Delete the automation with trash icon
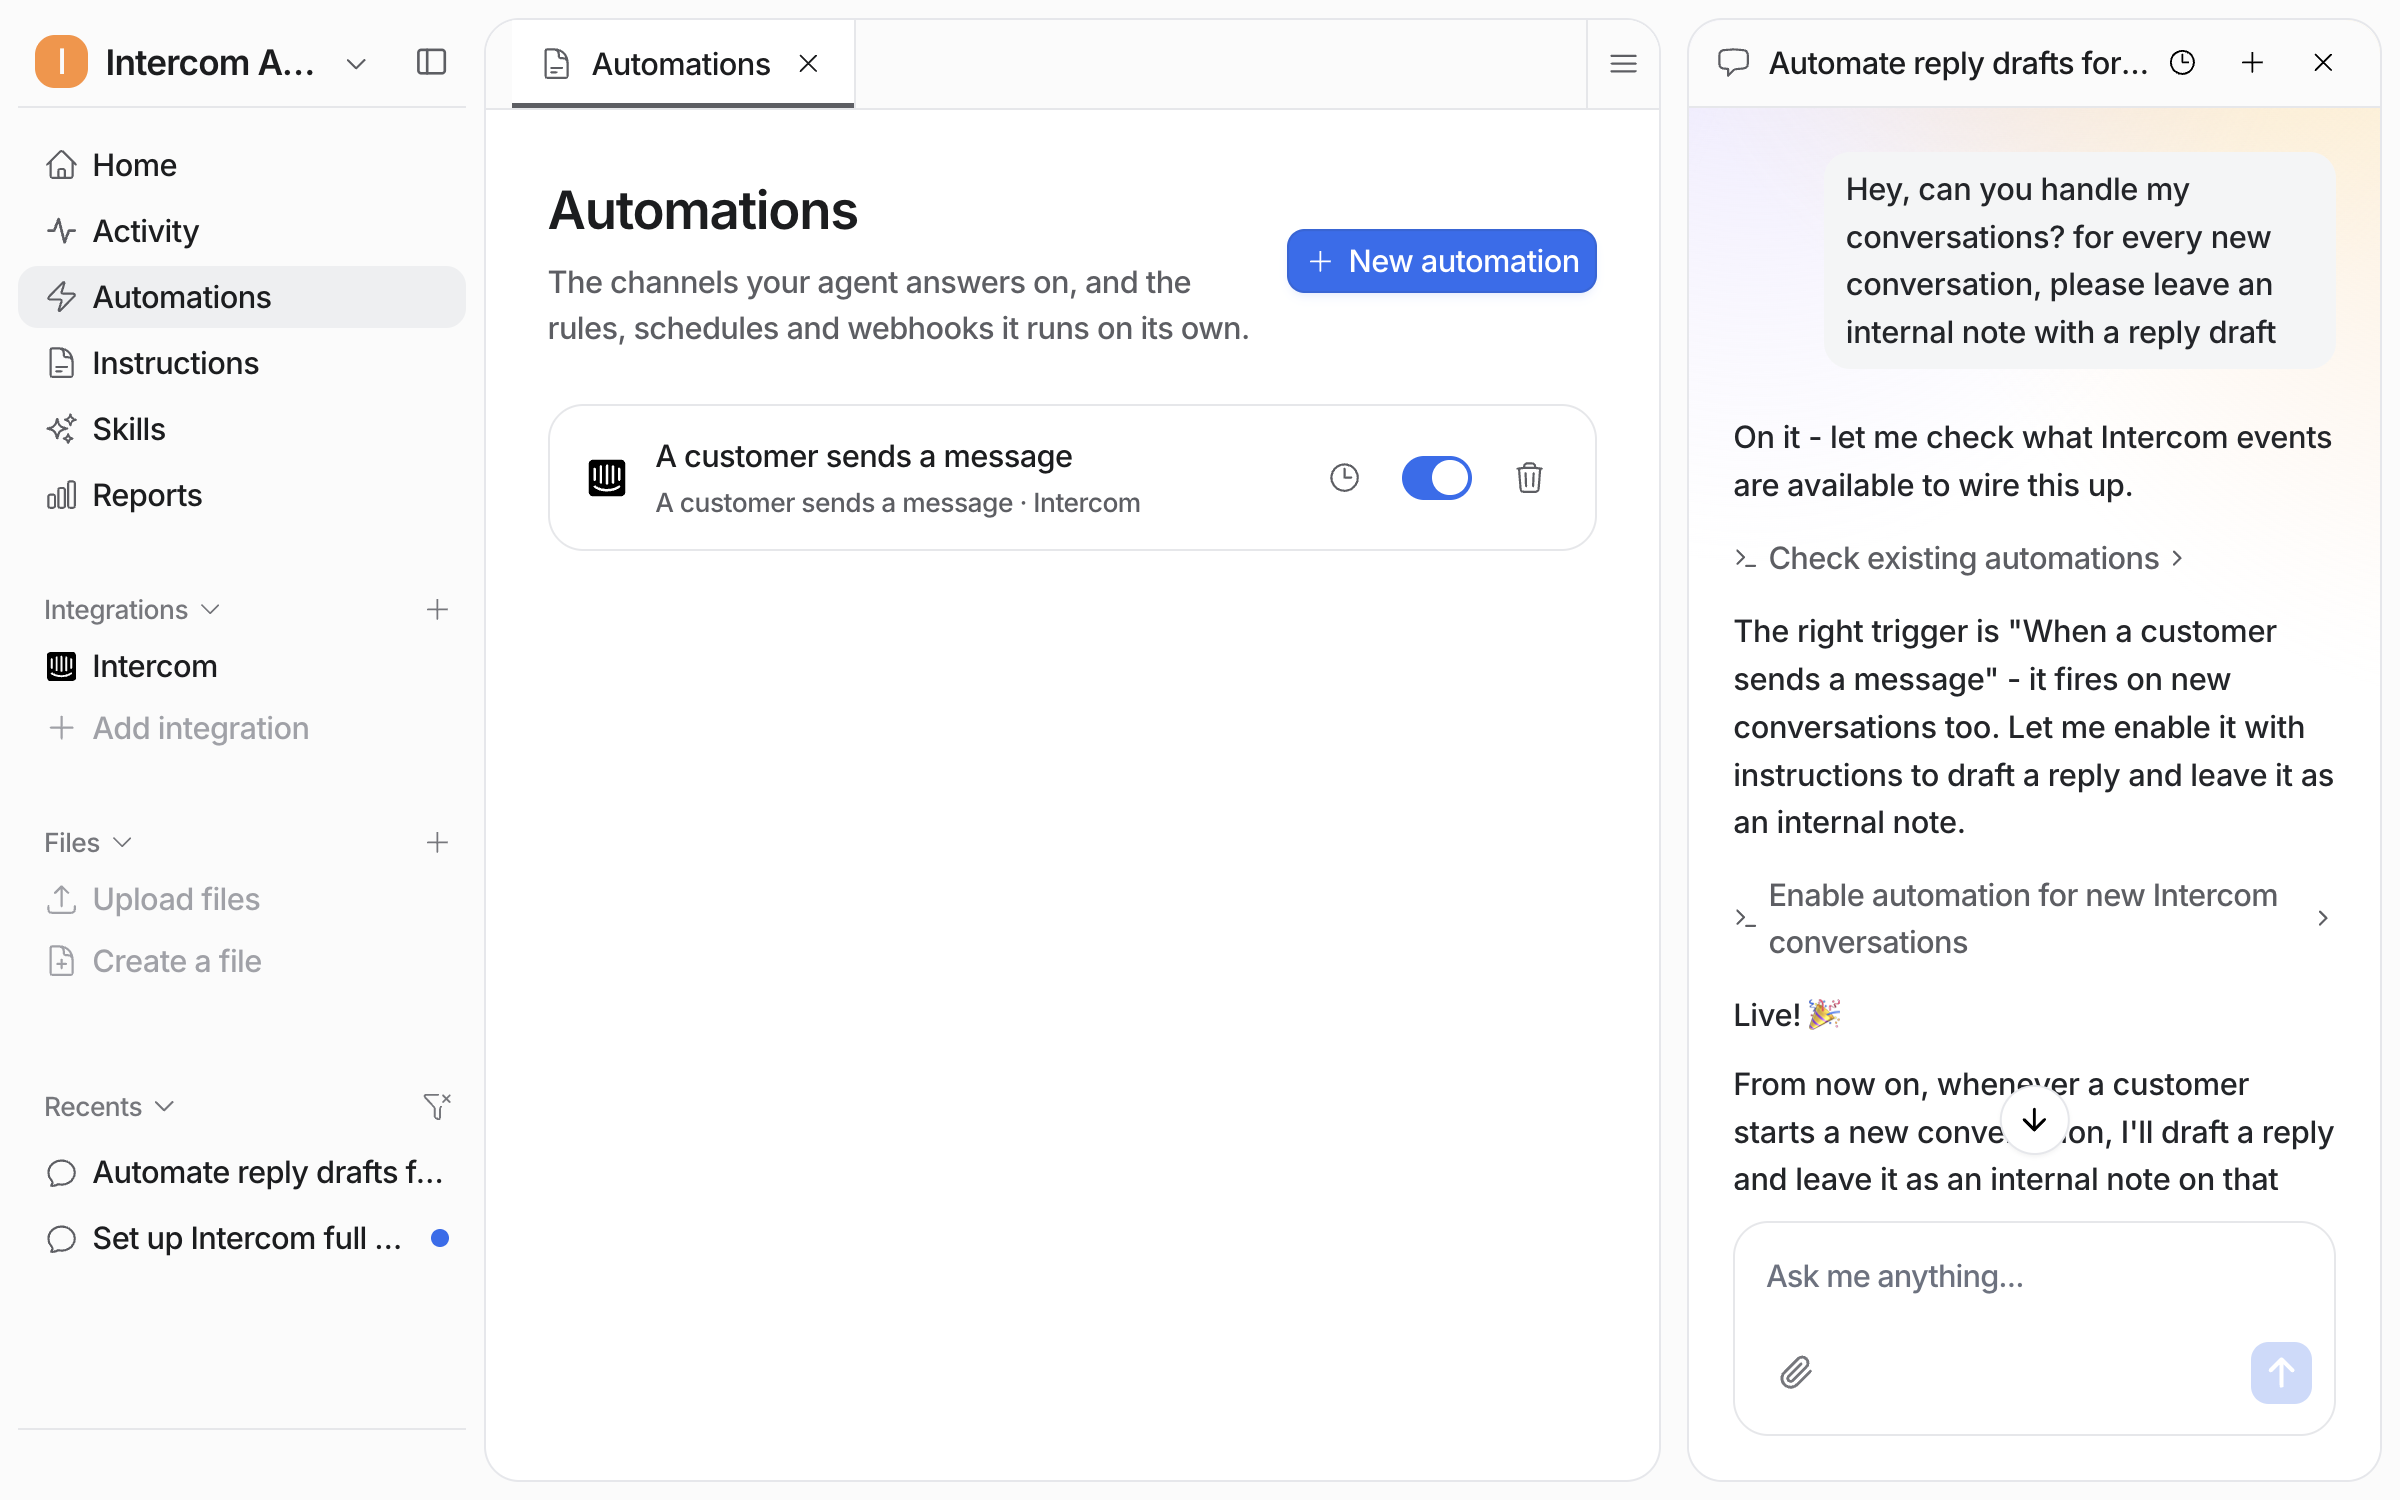 pyautogui.click(x=1529, y=478)
